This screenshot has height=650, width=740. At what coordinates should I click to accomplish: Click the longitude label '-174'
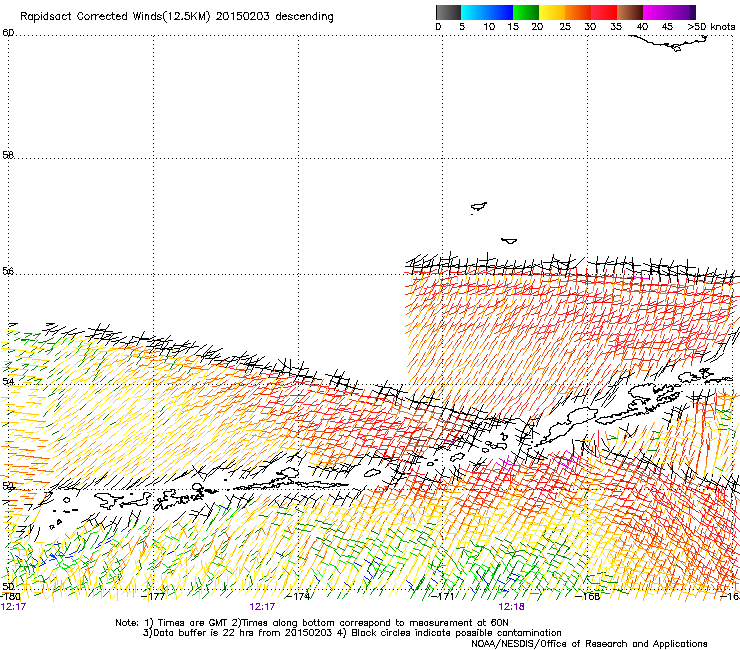(299, 596)
